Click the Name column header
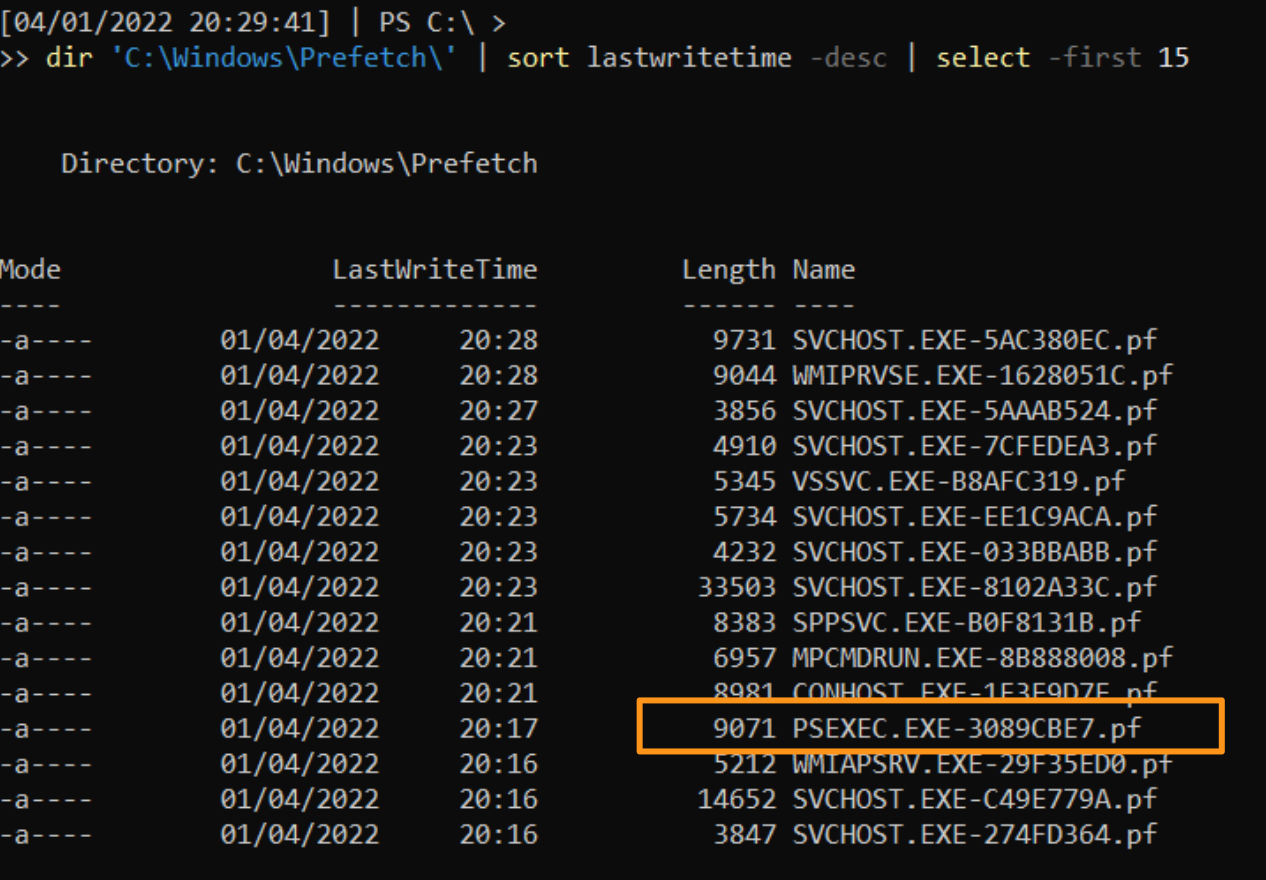The height and width of the screenshot is (880, 1266). click(824, 269)
